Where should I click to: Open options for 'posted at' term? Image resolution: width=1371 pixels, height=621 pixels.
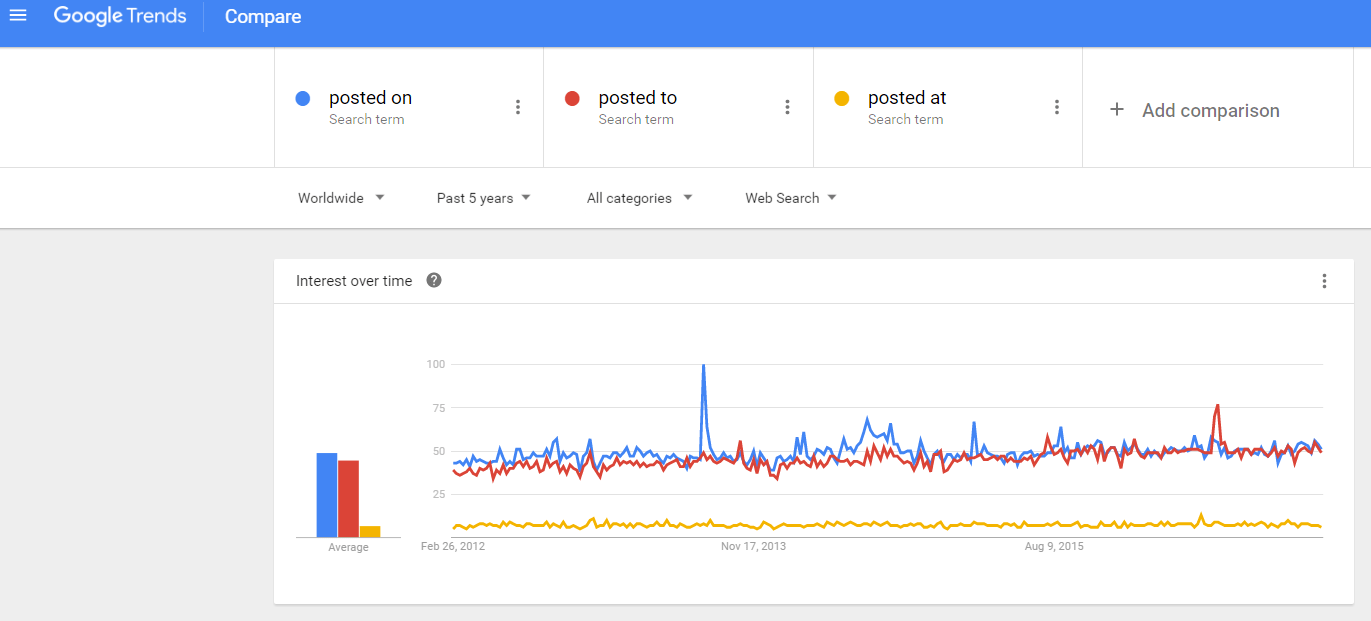[1056, 107]
